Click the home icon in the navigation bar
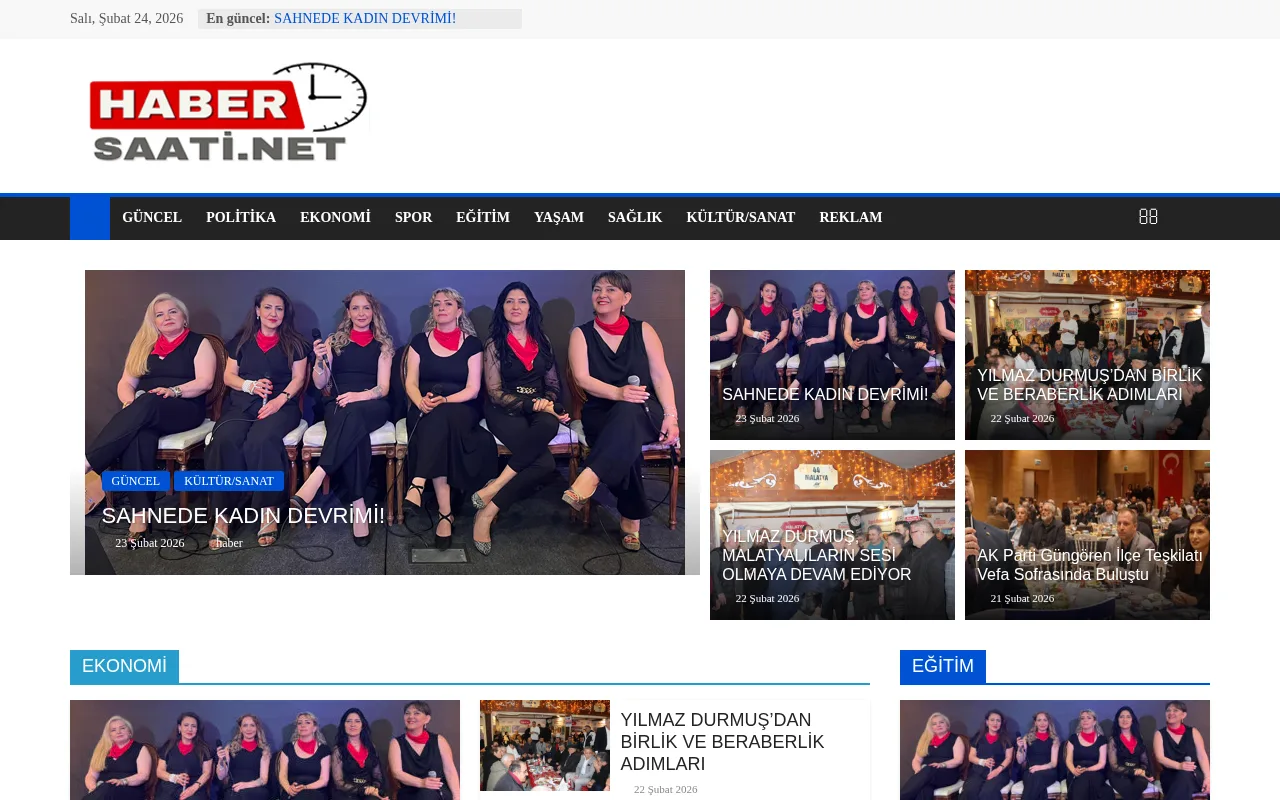This screenshot has height=800, width=1280. click(x=89, y=217)
